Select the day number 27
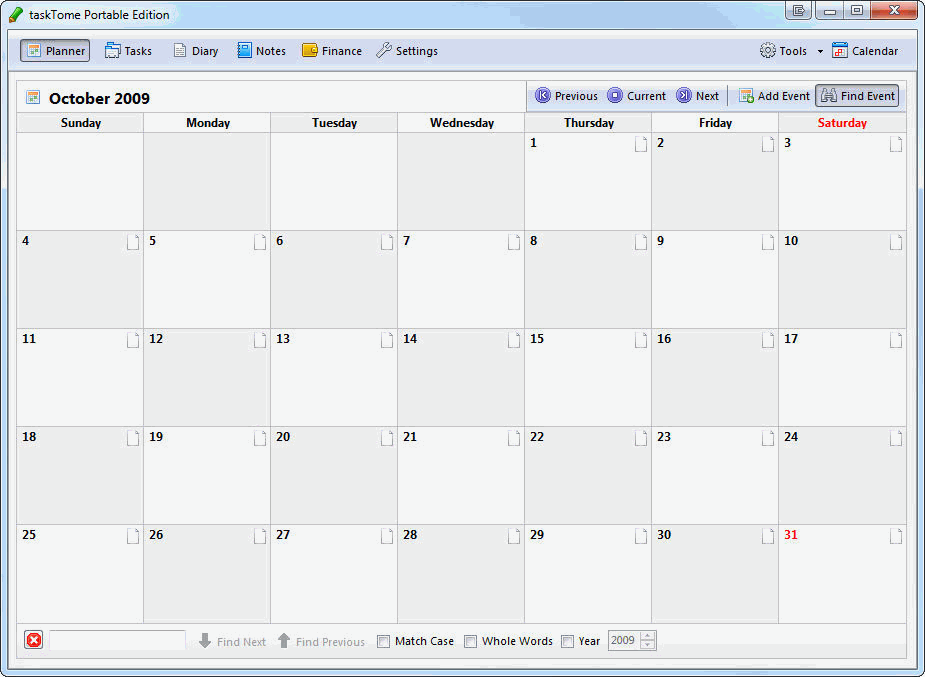 [x=283, y=535]
